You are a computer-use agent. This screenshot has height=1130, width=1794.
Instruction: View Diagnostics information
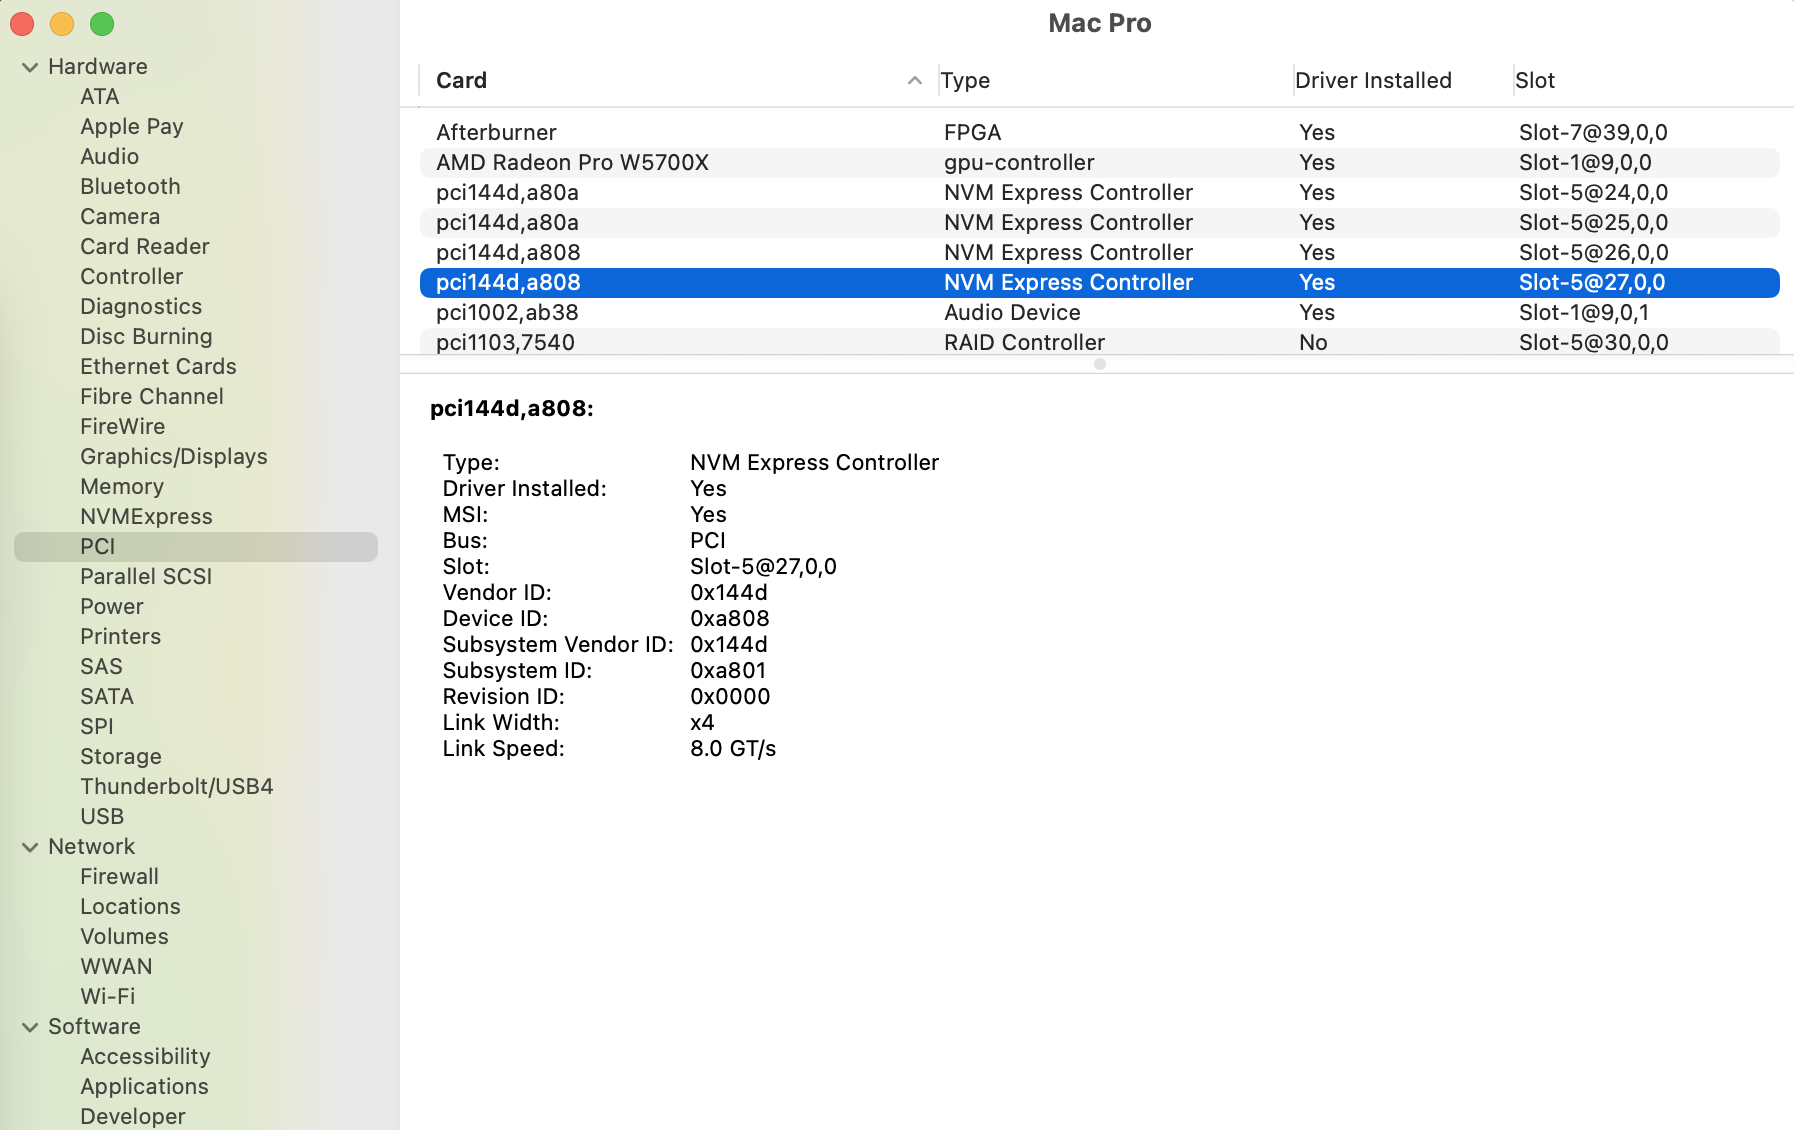(x=141, y=307)
